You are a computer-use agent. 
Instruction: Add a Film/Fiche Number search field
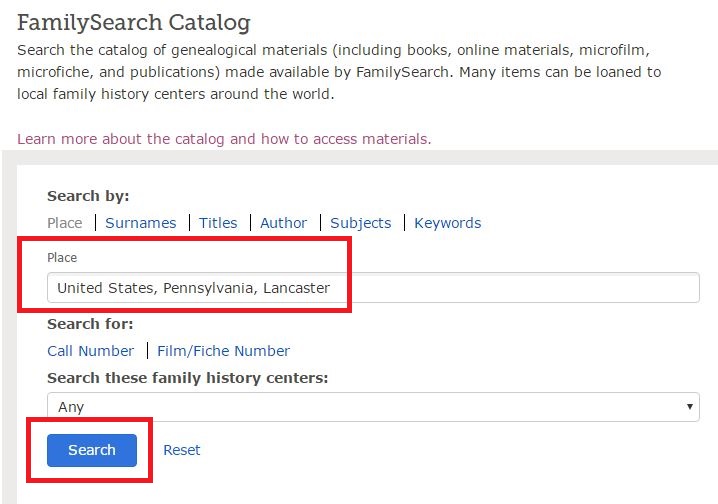pyautogui.click(x=223, y=351)
